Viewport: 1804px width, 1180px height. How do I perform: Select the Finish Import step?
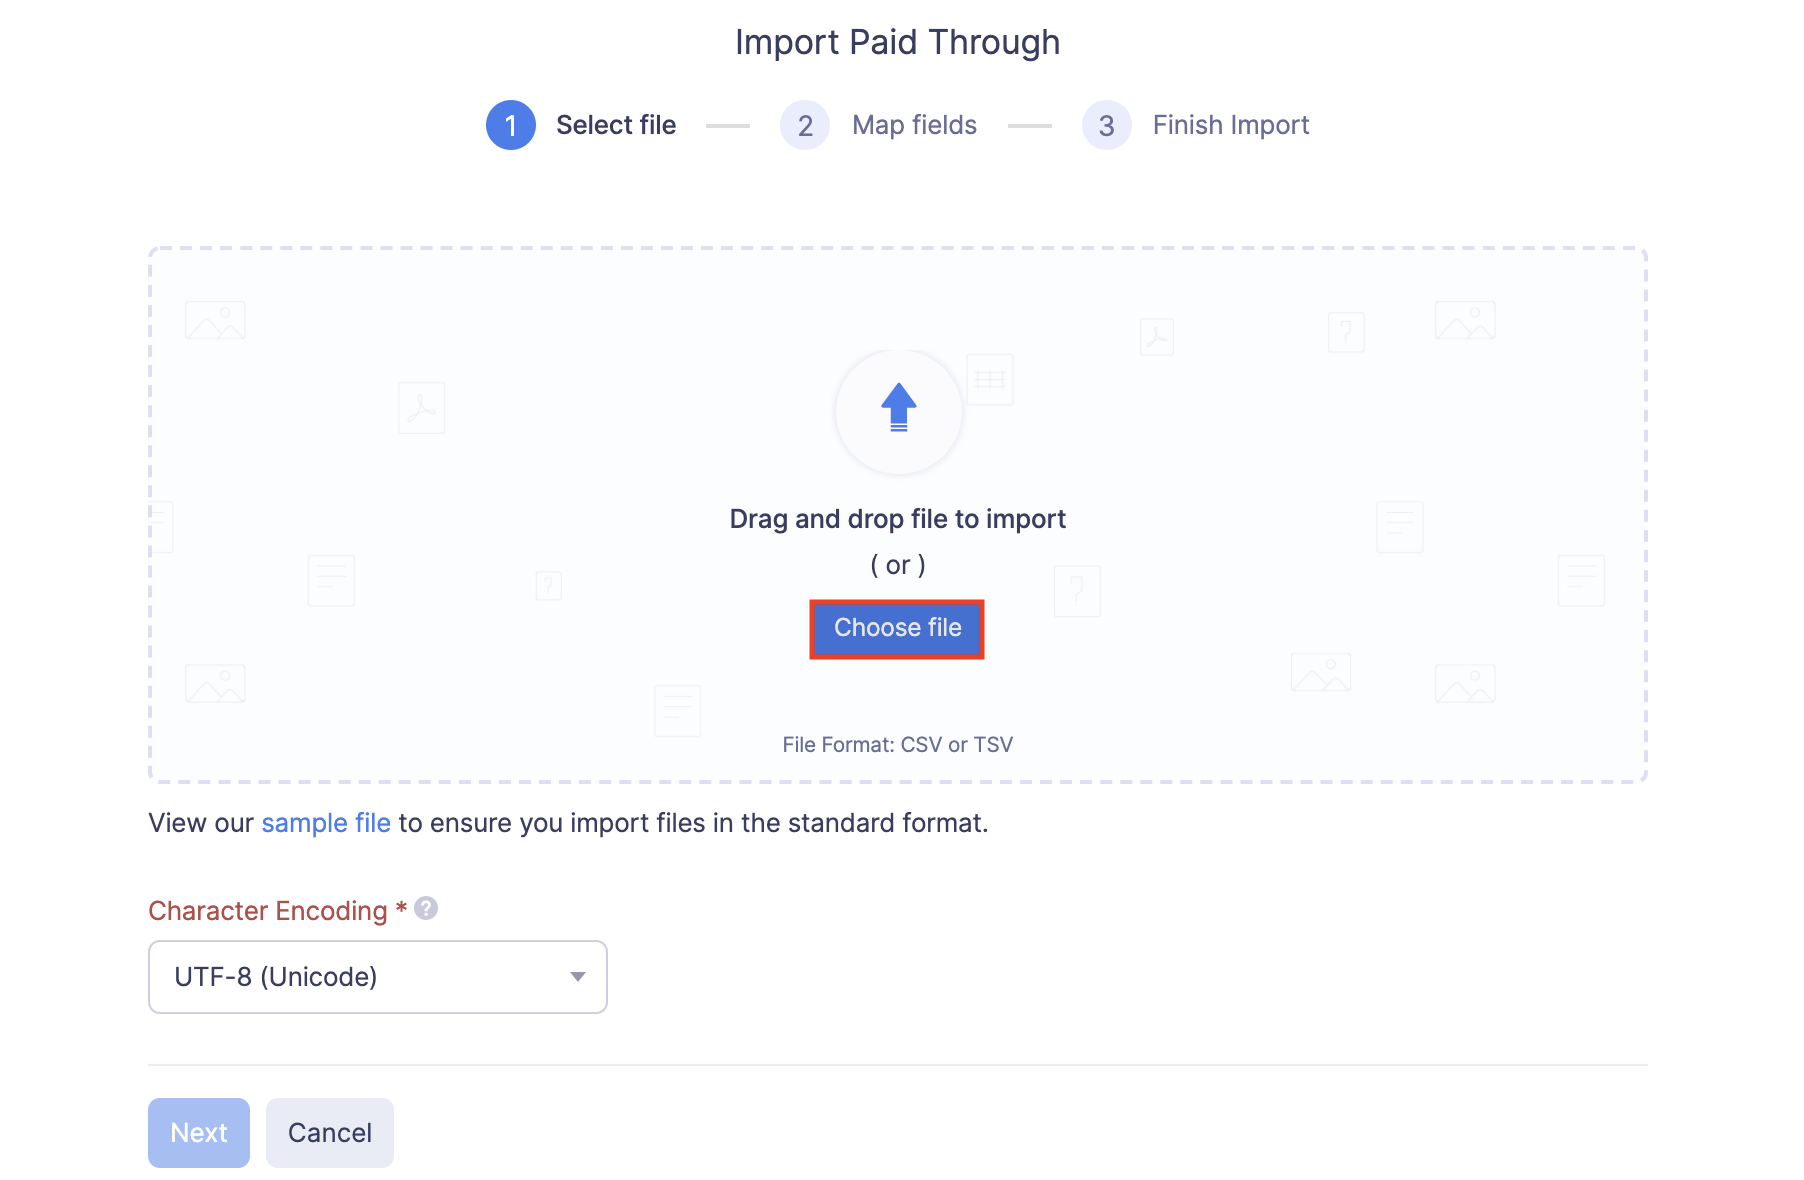[1229, 125]
